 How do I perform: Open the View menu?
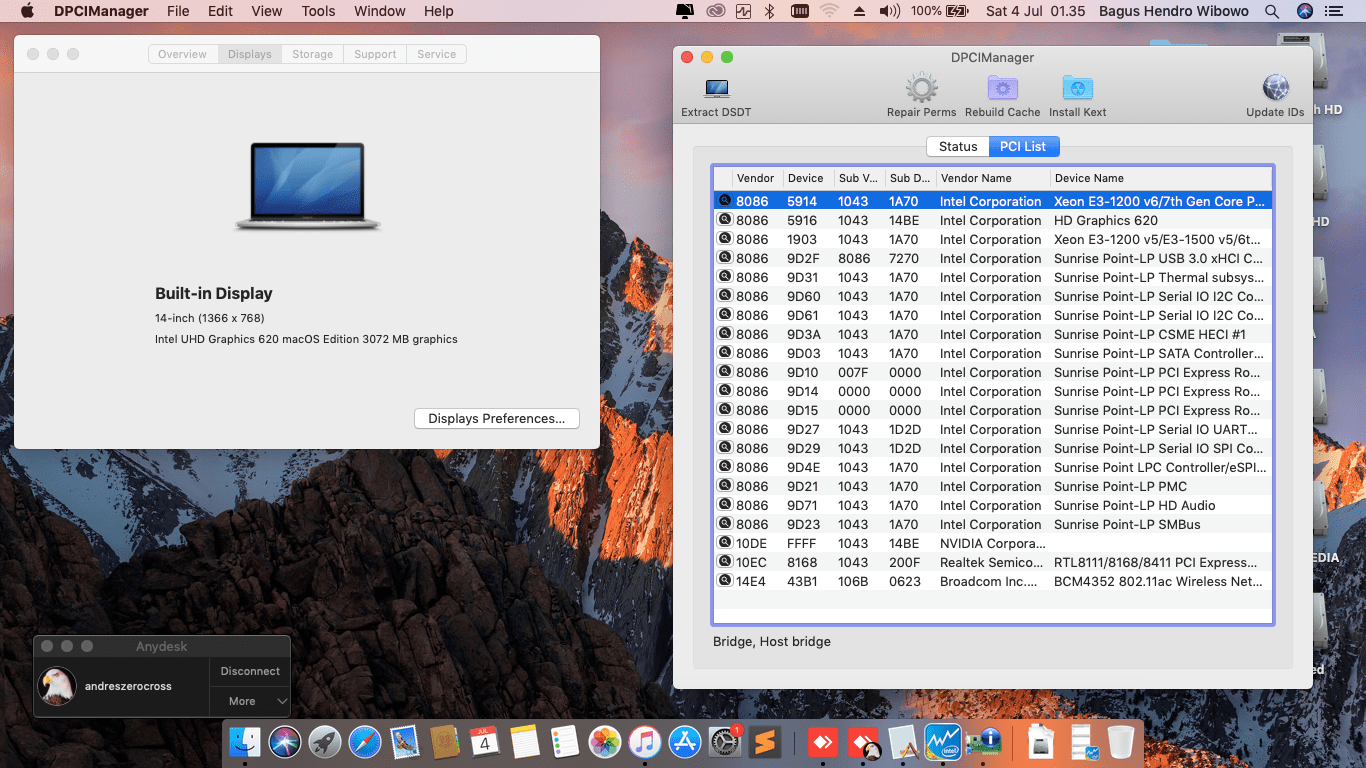[x=266, y=11]
